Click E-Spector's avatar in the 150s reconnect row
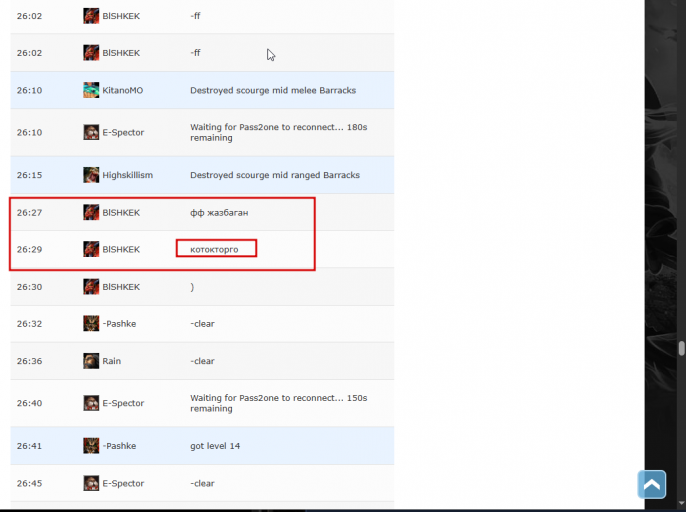The image size is (686, 512). click(x=91, y=403)
